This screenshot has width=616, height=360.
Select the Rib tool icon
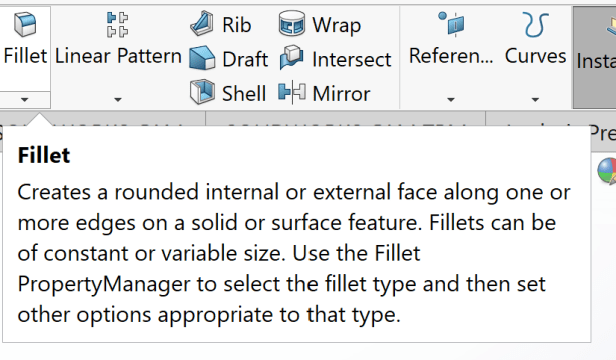pos(202,24)
